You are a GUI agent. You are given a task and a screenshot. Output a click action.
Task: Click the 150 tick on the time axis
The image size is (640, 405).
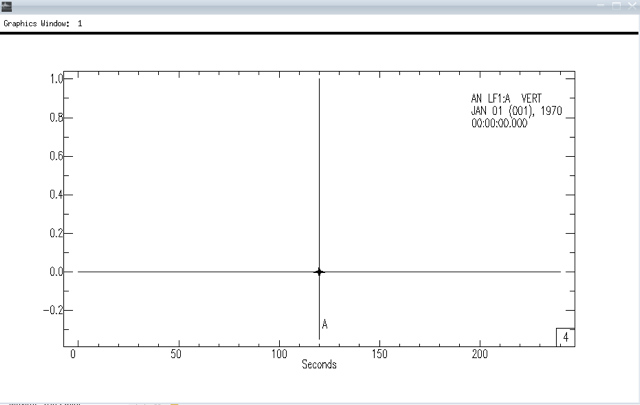(380, 355)
